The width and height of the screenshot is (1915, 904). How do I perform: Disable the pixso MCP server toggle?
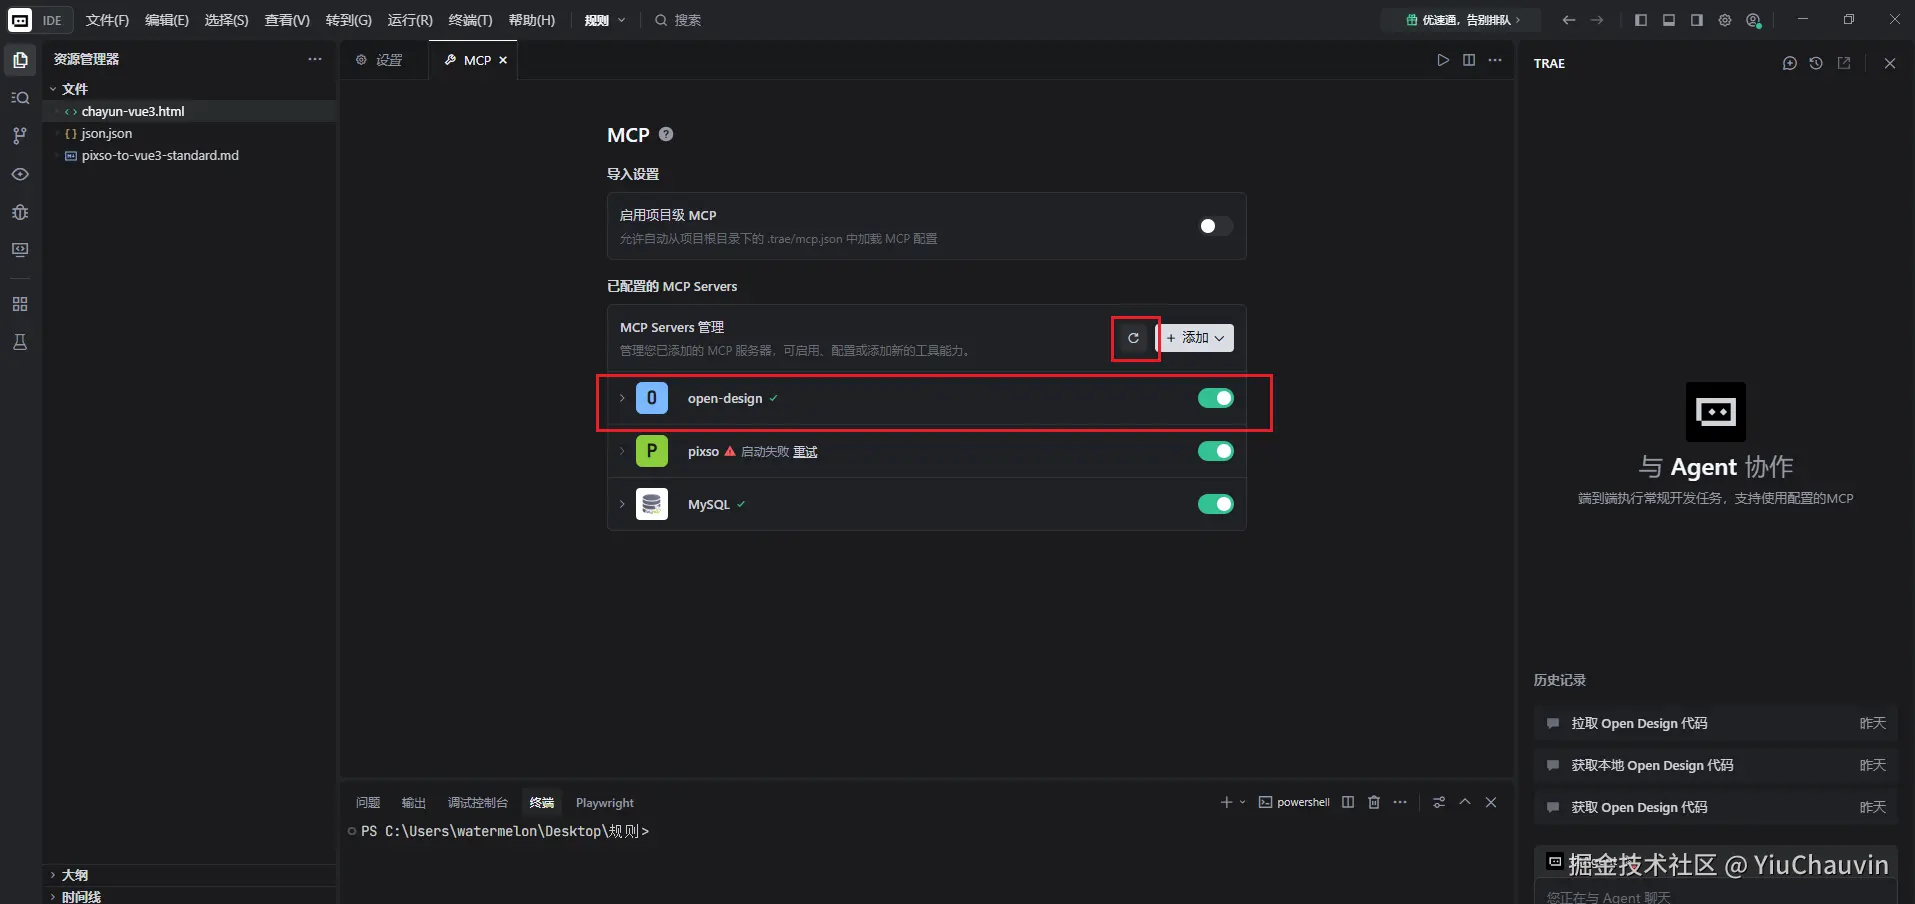coord(1216,451)
